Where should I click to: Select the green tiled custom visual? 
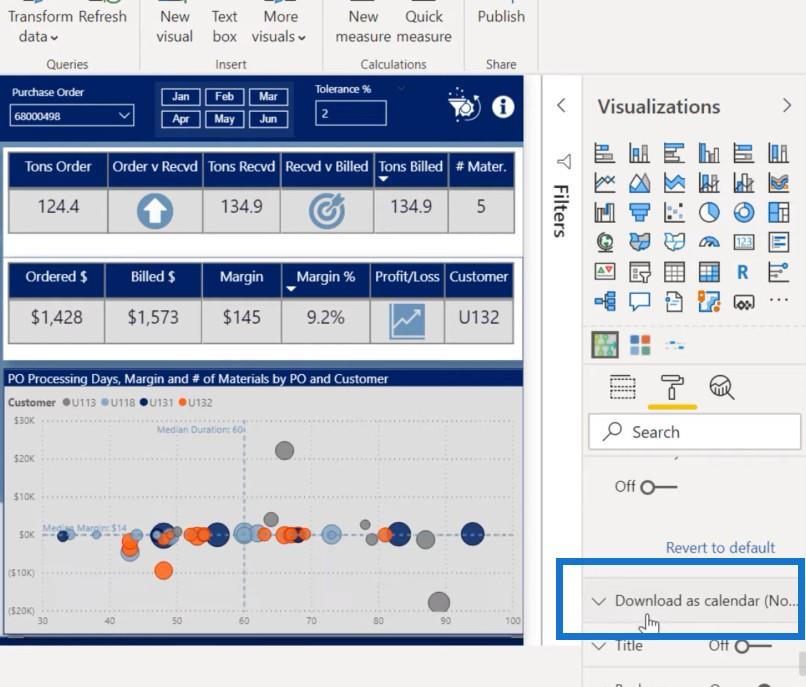(x=605, y=345)
